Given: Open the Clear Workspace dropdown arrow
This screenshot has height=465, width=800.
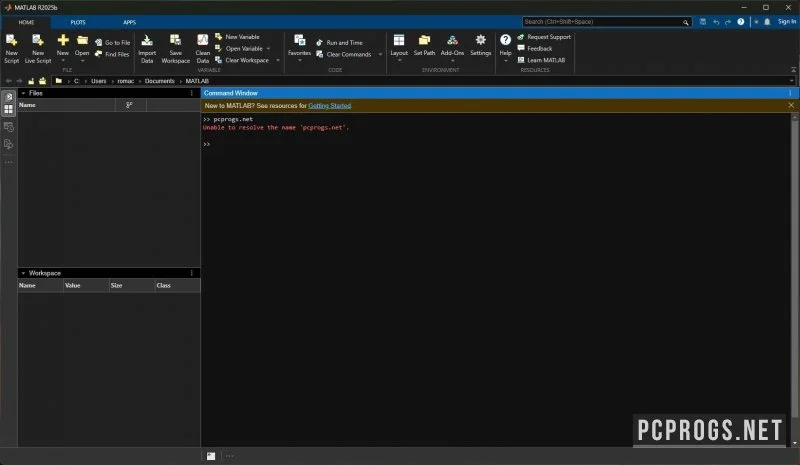Looking at the screenshot, I should 278,61.
